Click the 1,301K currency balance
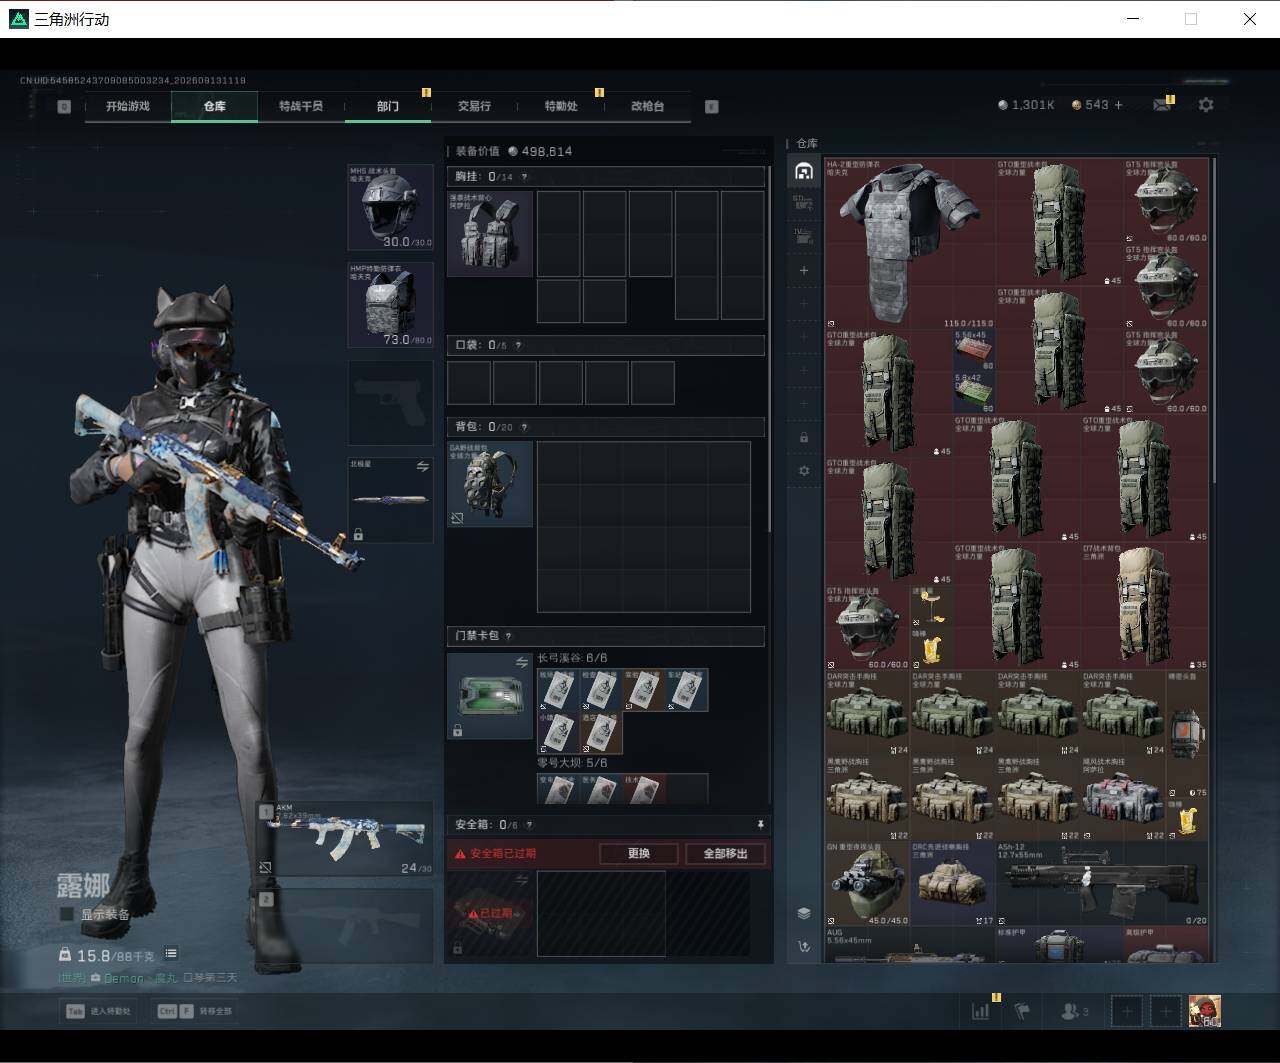The image size is (1280, 1063). 1026,105
